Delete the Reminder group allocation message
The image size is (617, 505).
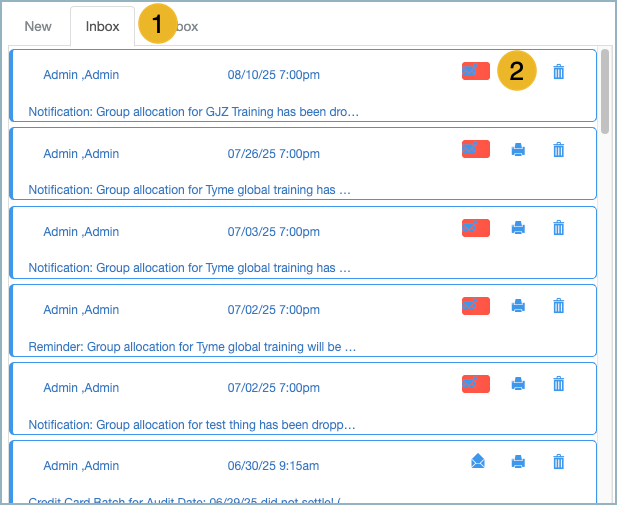click(559, 306)
